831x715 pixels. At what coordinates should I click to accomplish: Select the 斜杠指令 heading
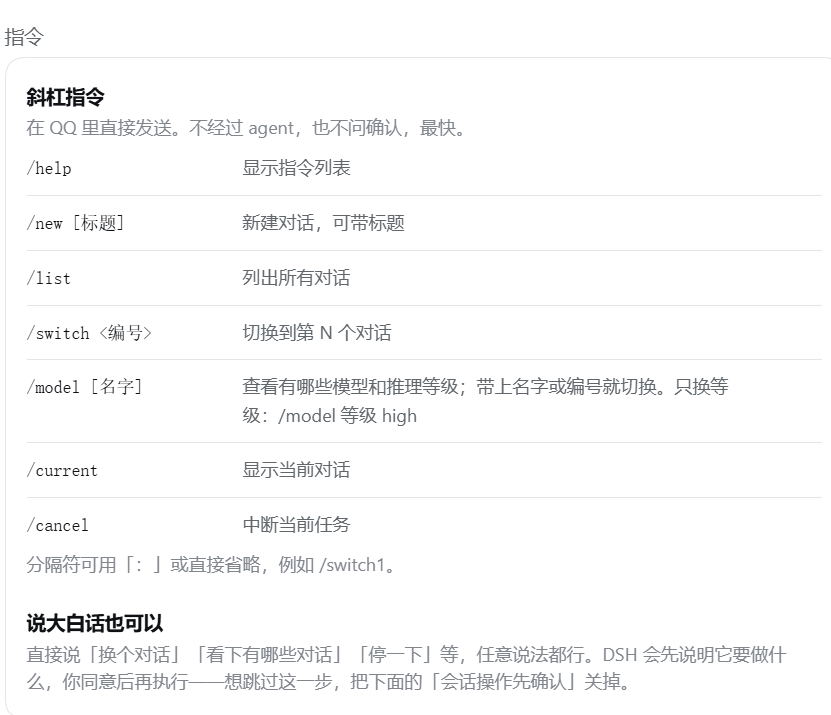click(65, 97)
